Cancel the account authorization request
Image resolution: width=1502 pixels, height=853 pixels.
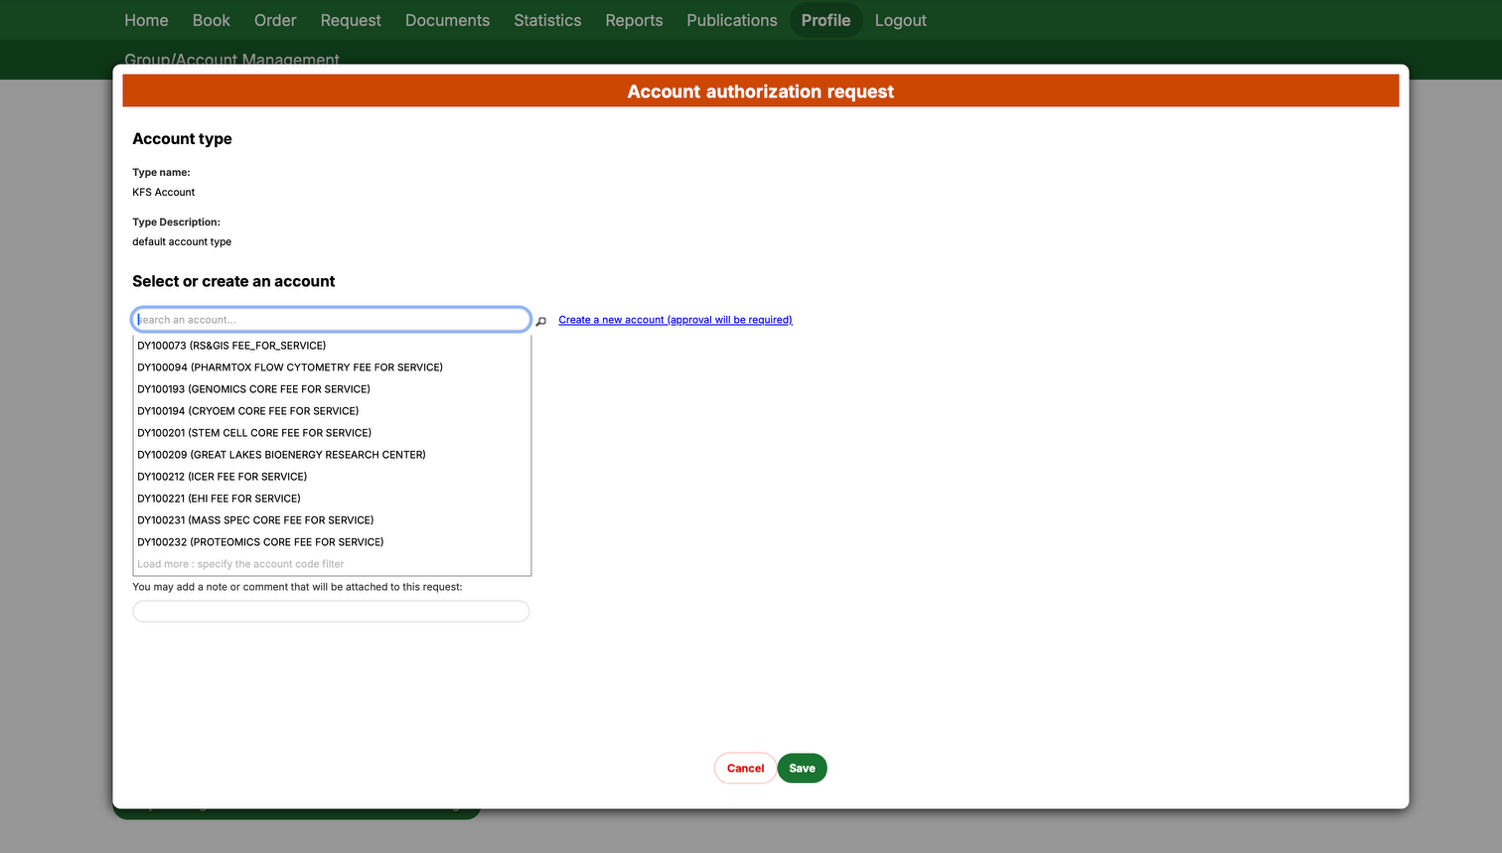(745, 768)
